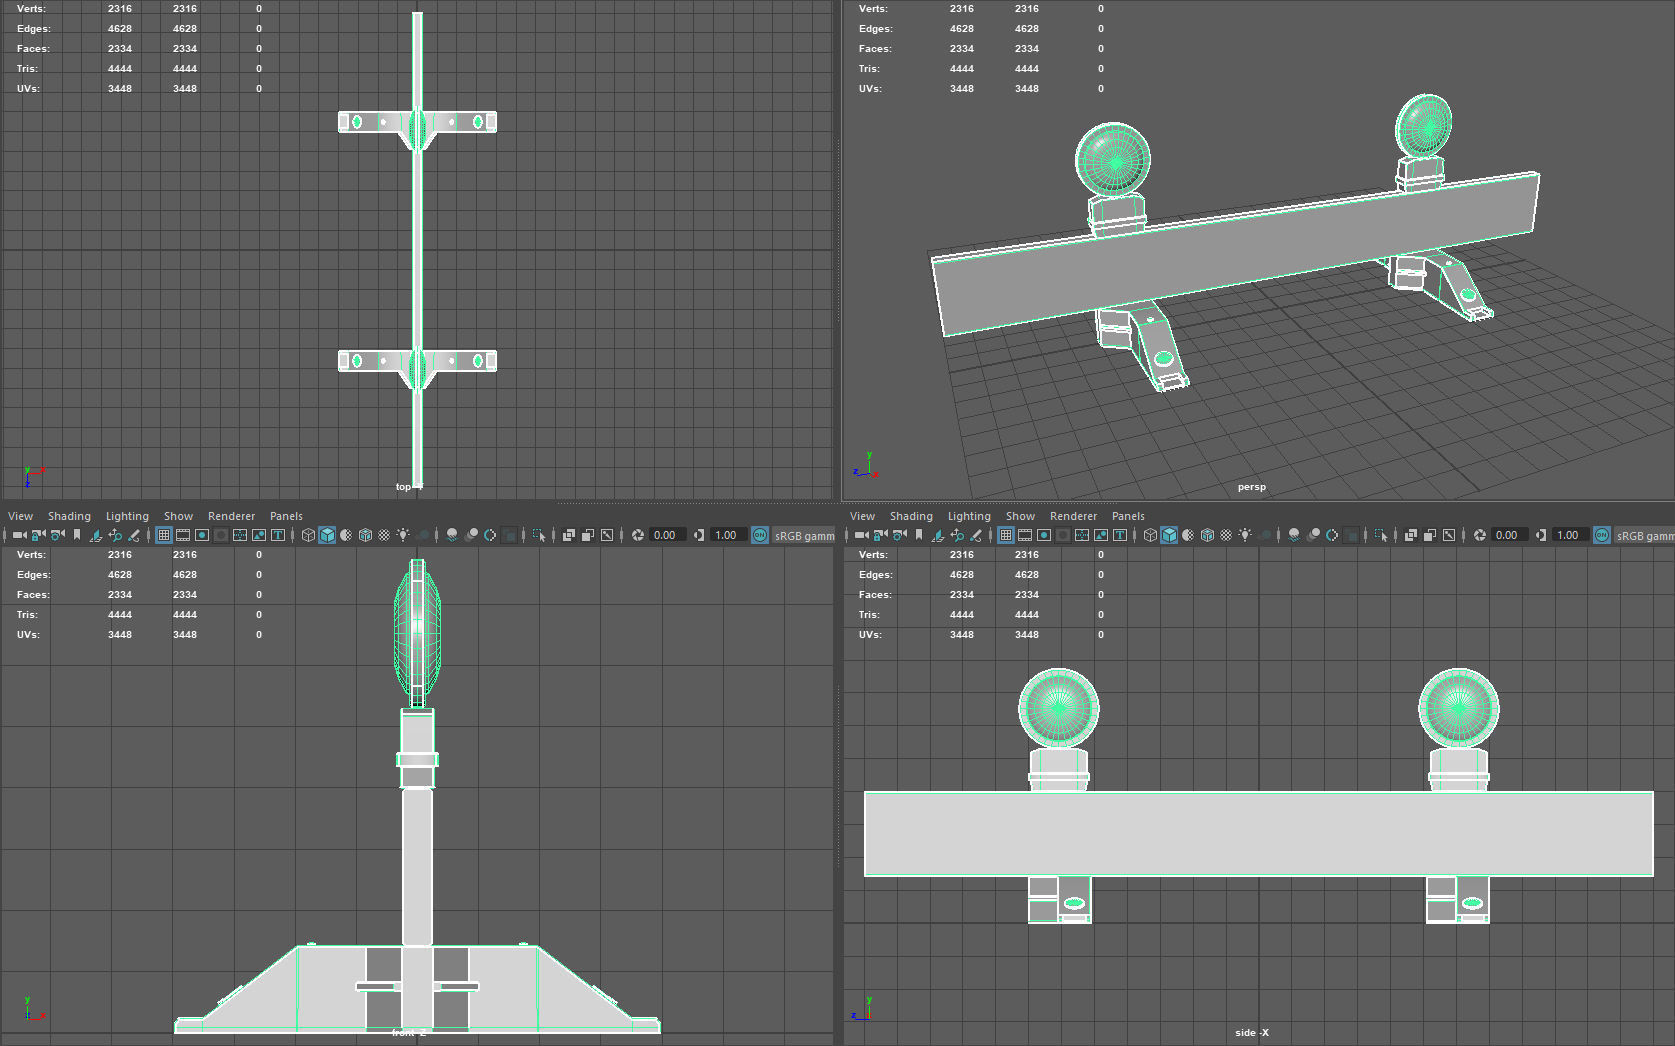Toggle View Transform ON button in side panel
1675x1046 pixels.
[x=1602, y=535]
